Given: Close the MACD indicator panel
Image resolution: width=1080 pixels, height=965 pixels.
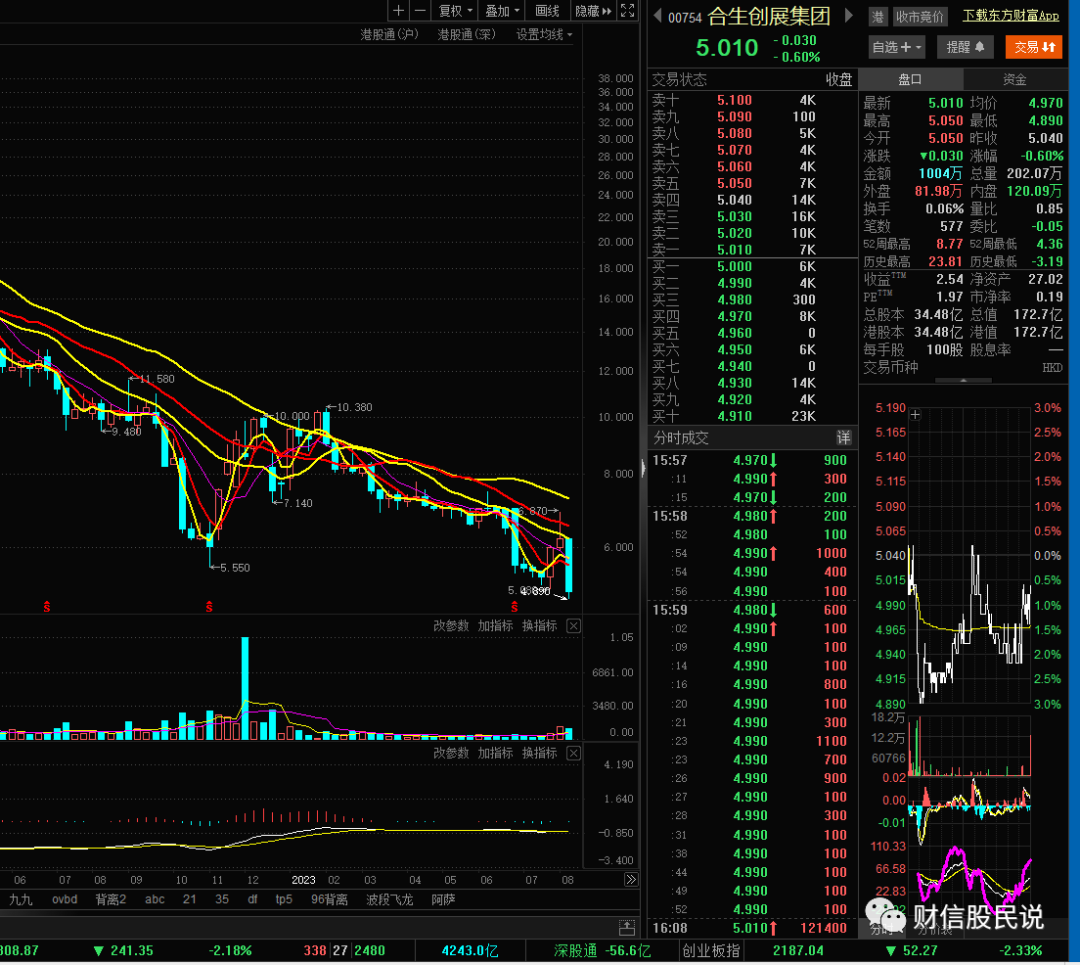Looking at the screenshot, I should [573, 753].
